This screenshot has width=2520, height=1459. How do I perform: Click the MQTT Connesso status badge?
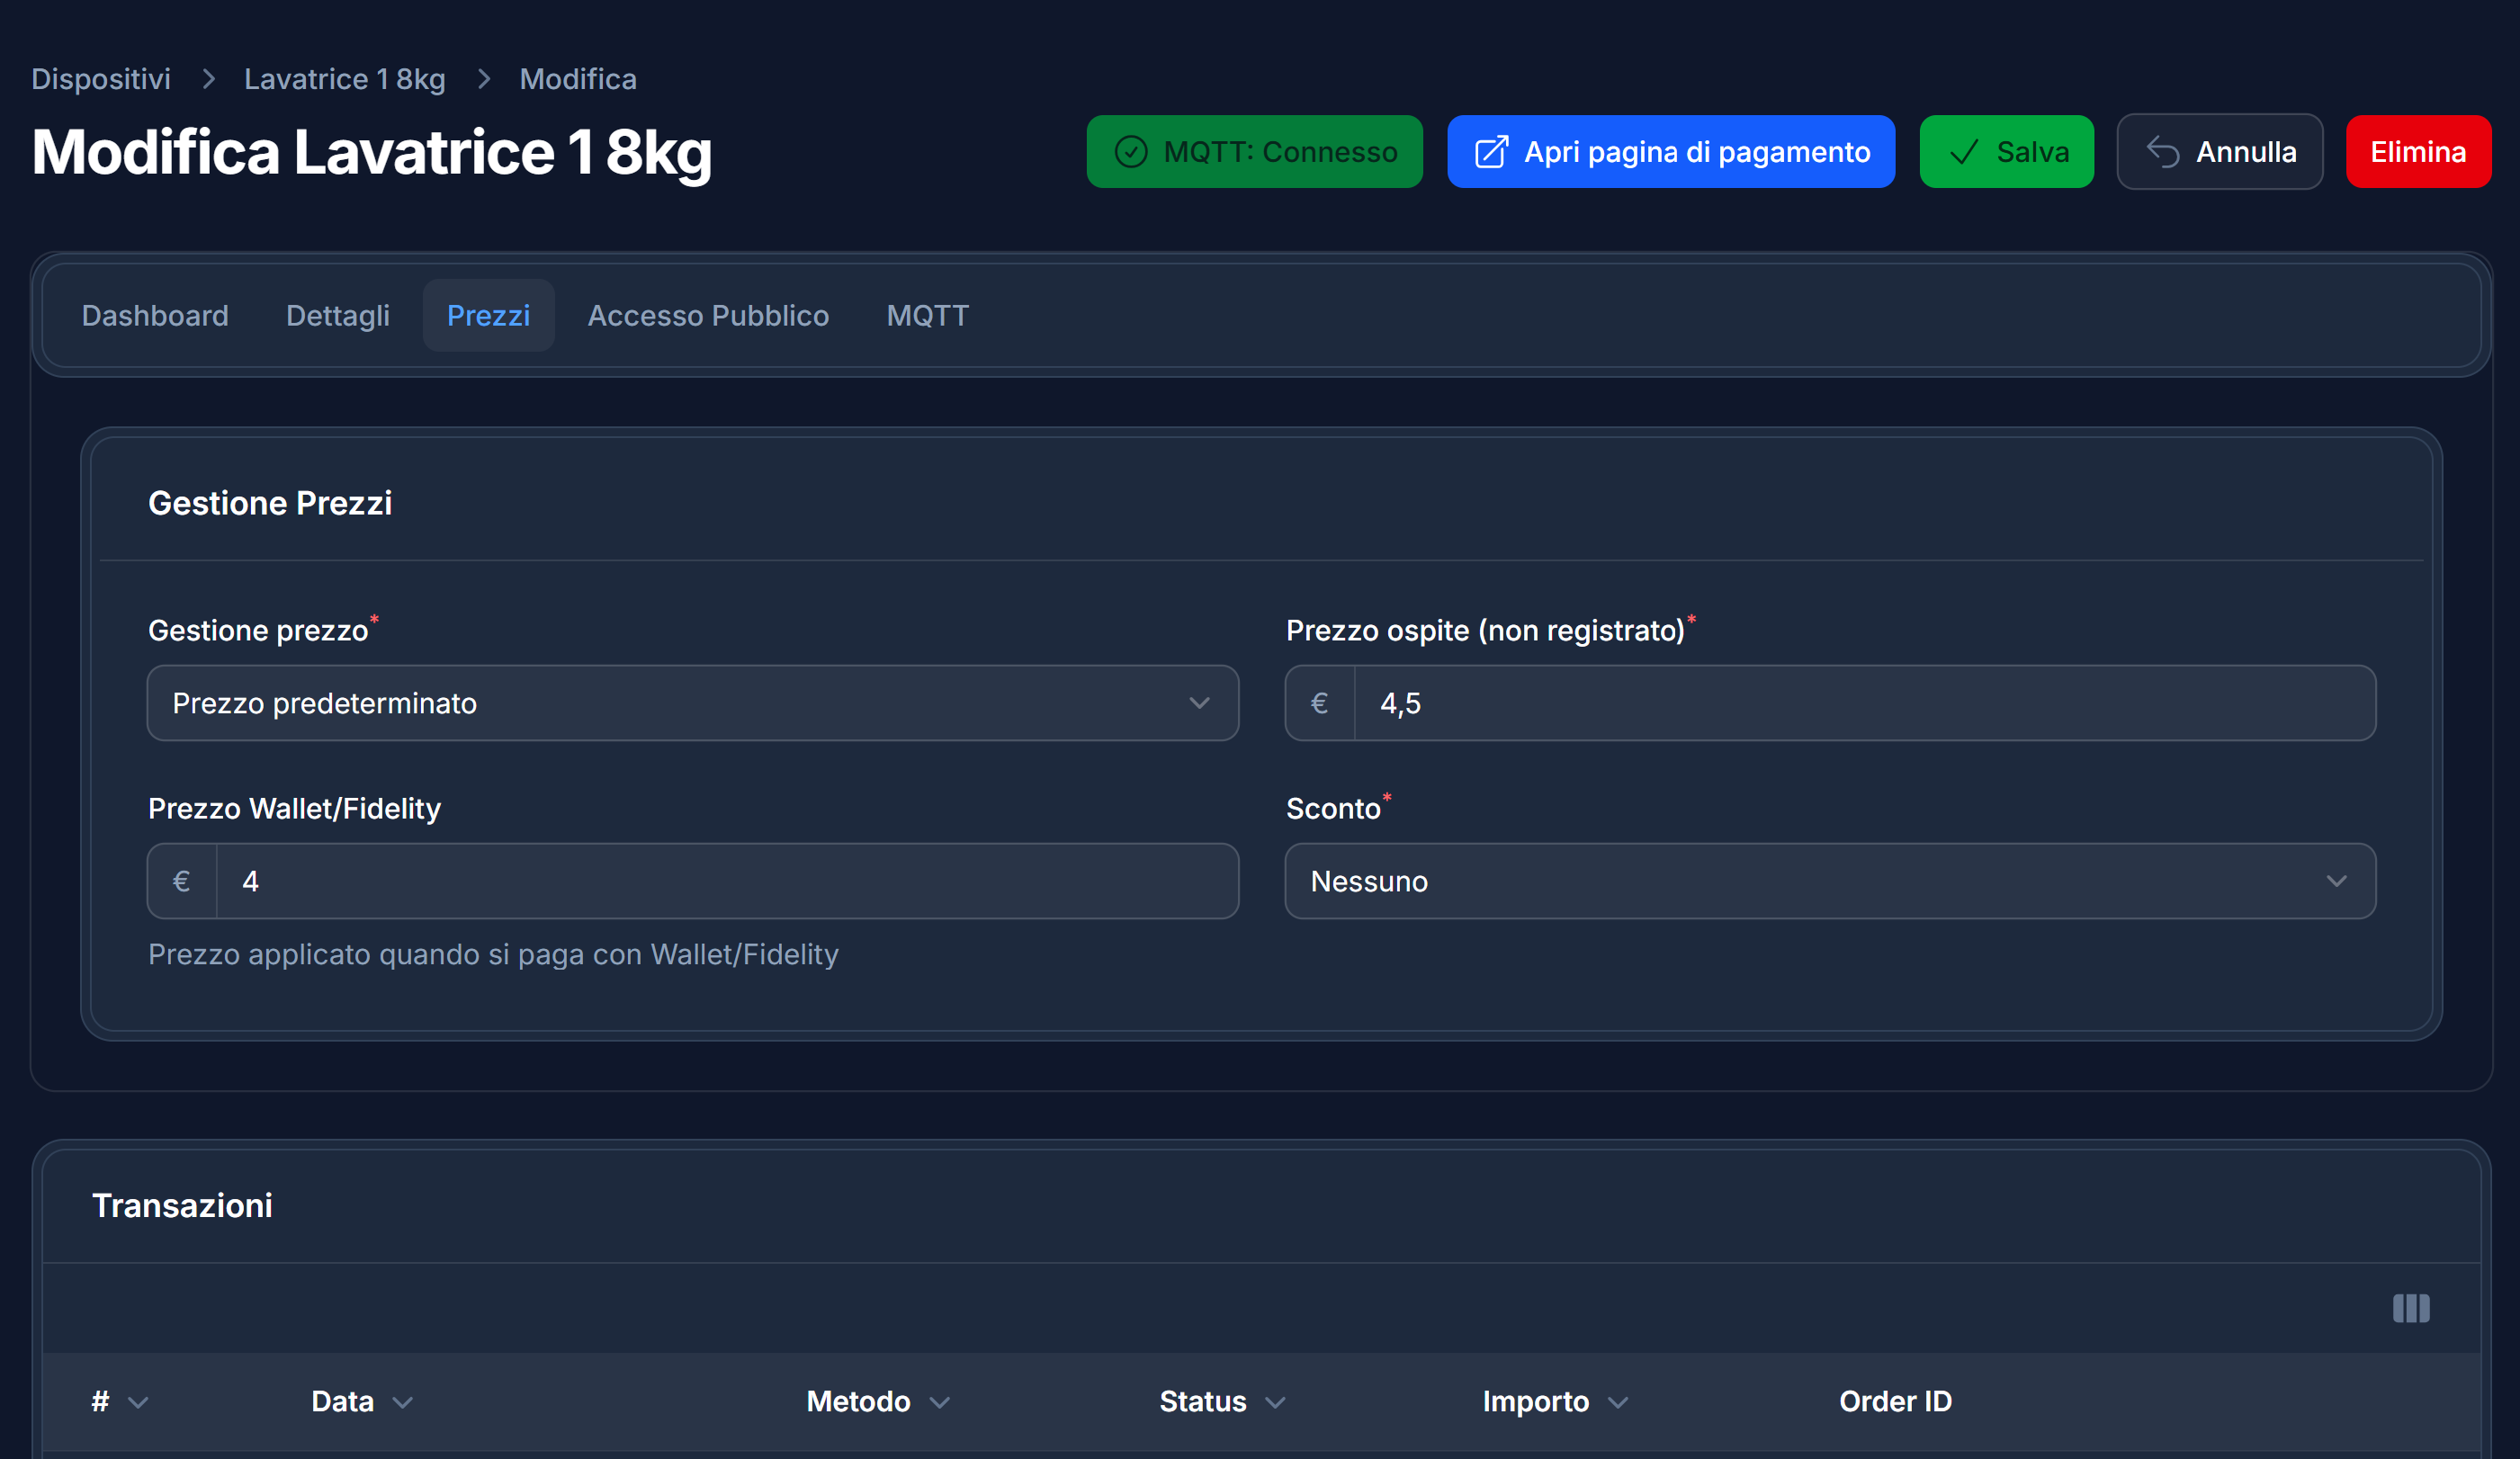tap(1254, 152)
